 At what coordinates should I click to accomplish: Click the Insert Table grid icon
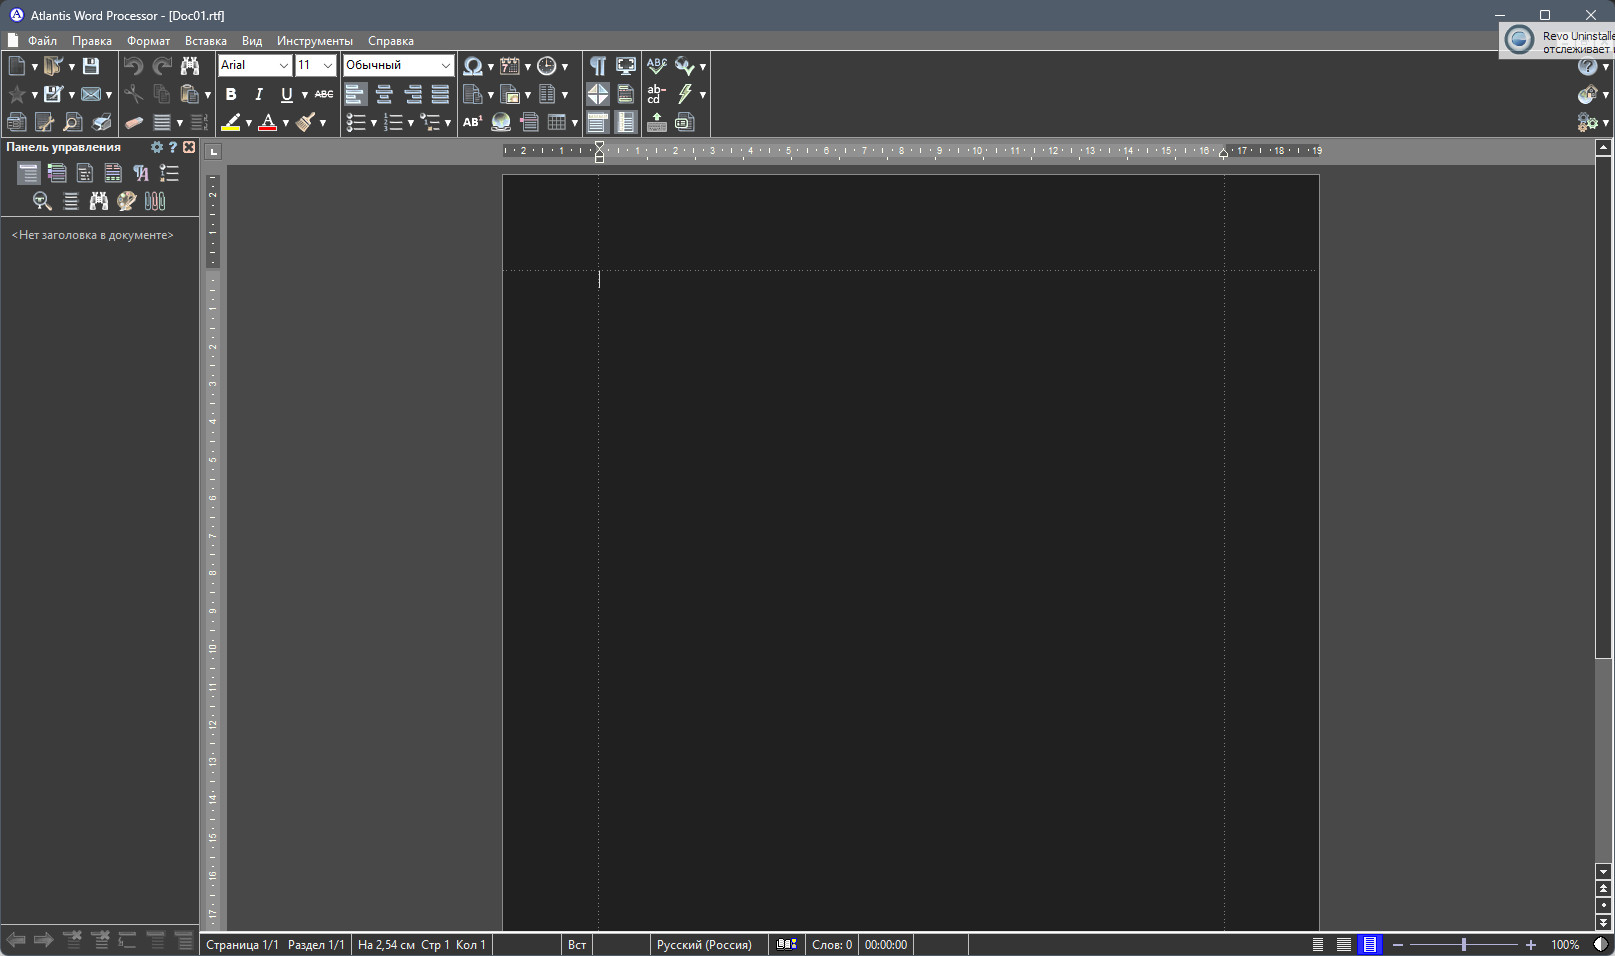557,122
